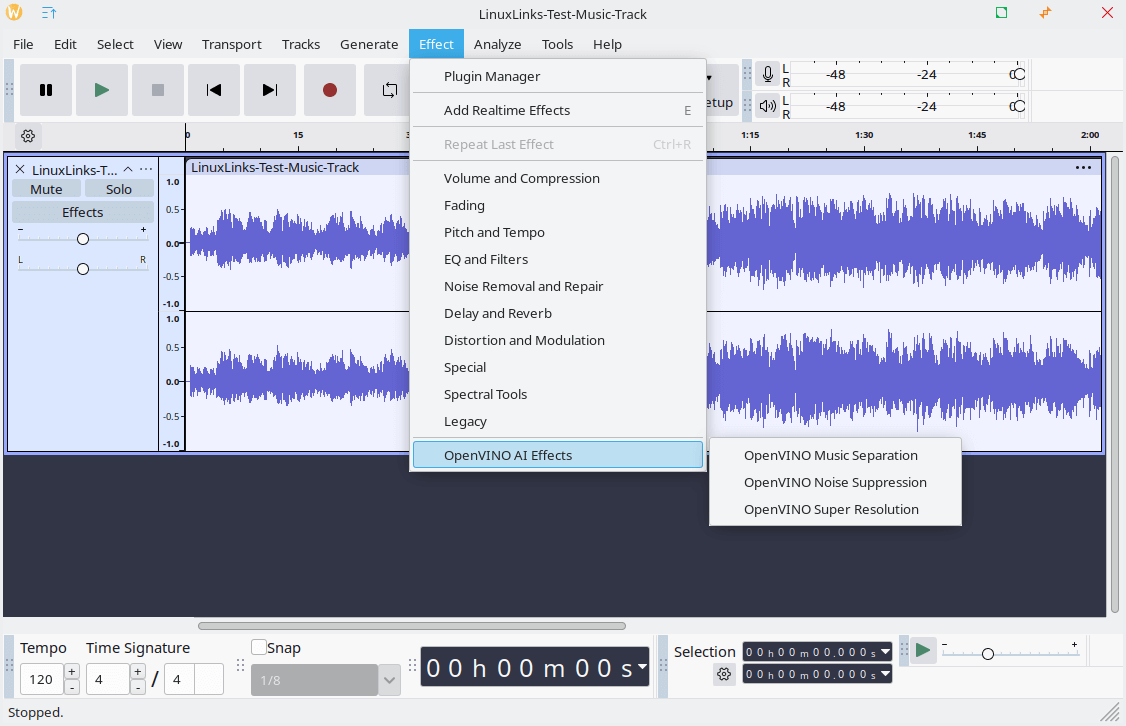This screenshot has height=726, width=1126.
Task: Expand the Pitch and Tempo submenu
Action: pos(558,232)
